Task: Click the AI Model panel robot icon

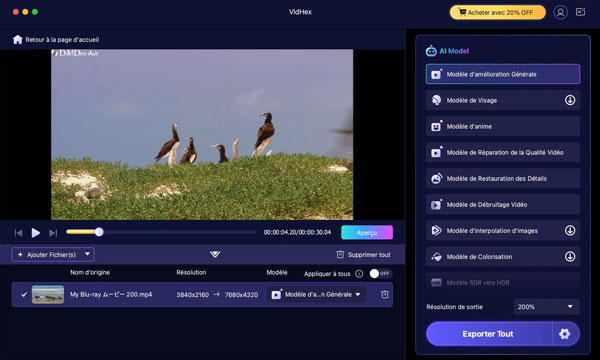Action: (x=431, y=50)
